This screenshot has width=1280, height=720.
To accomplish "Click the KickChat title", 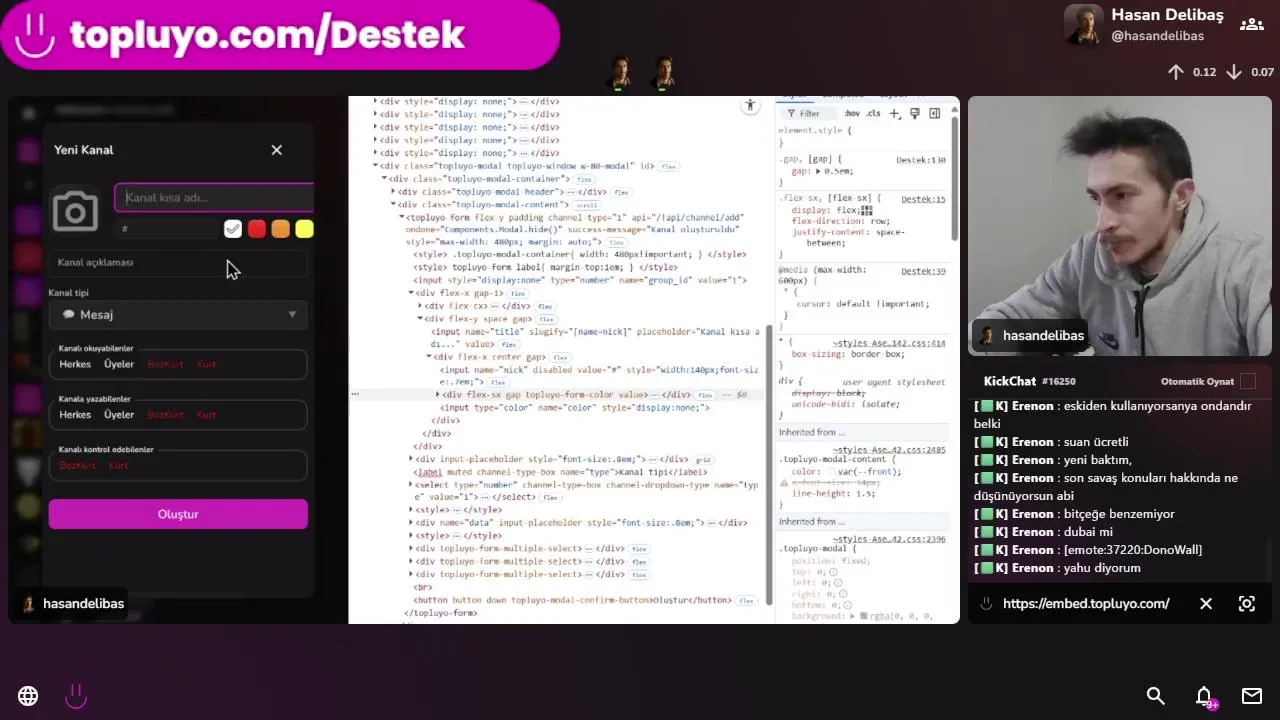I will [1010, 381].
